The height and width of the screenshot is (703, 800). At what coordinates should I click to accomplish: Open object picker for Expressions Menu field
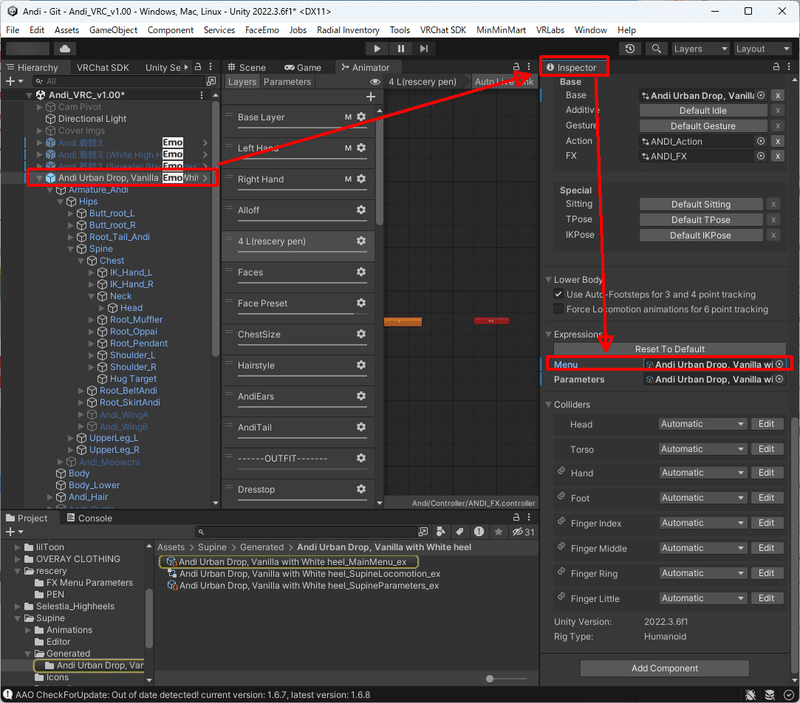780,364
